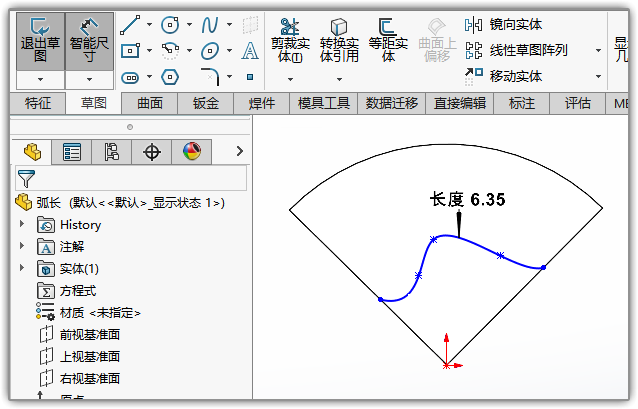
Task: Select the Ellipse sketch tool
Action: coord(210,51)
